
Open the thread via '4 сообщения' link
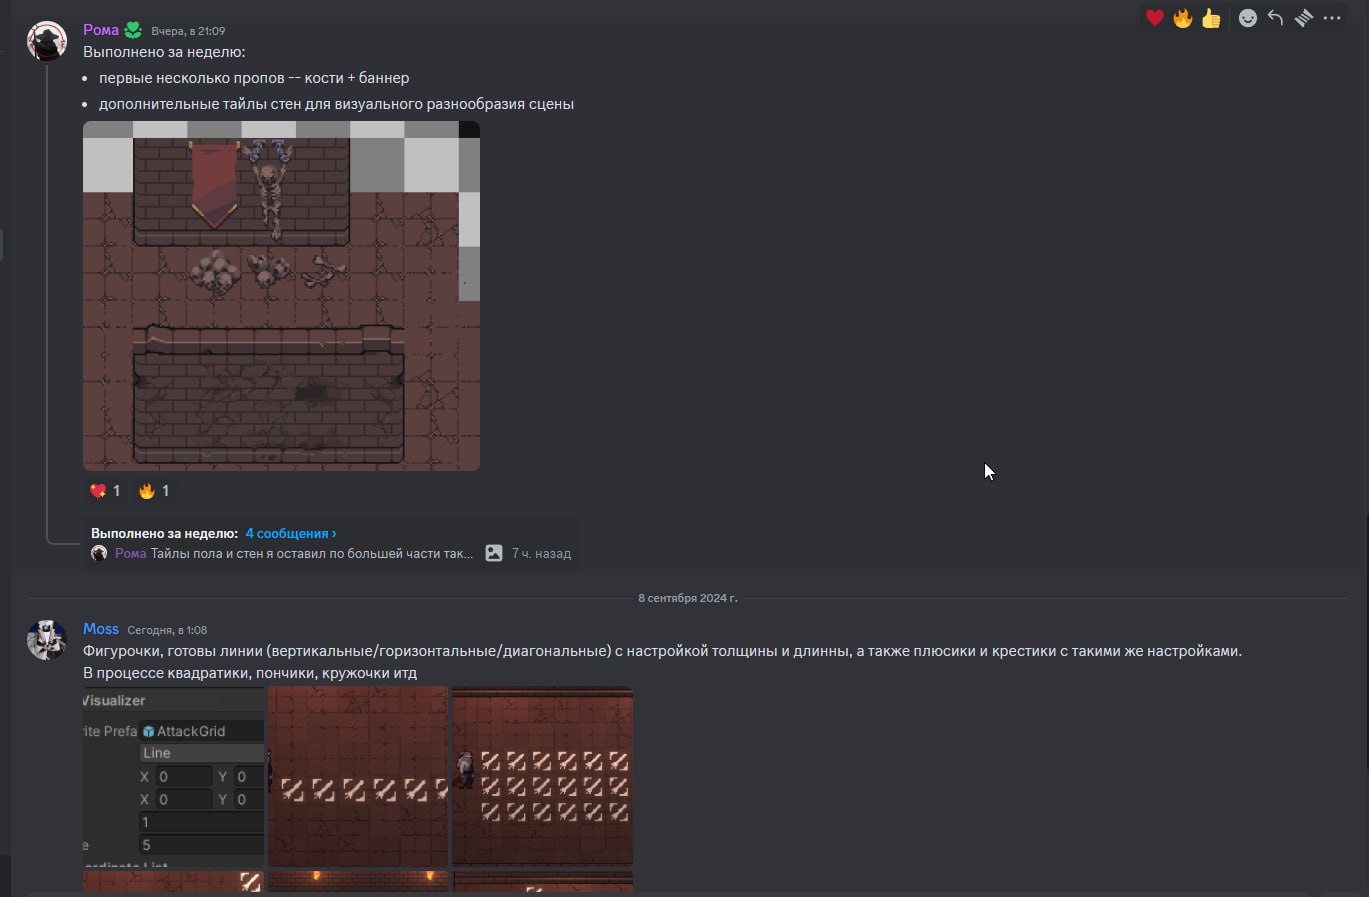[291, 533]
